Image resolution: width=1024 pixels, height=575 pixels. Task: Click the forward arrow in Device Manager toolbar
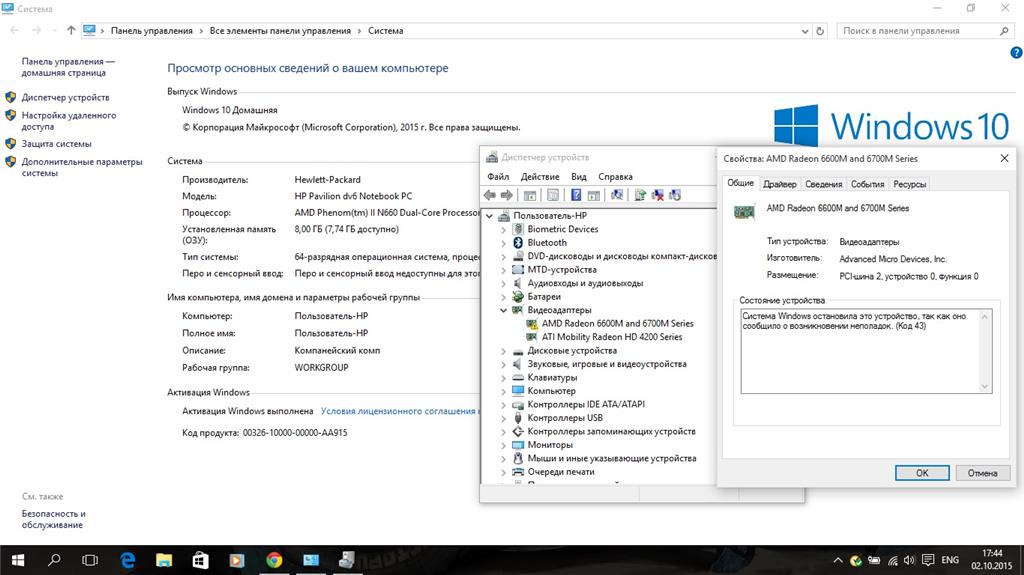coord(506,195)
